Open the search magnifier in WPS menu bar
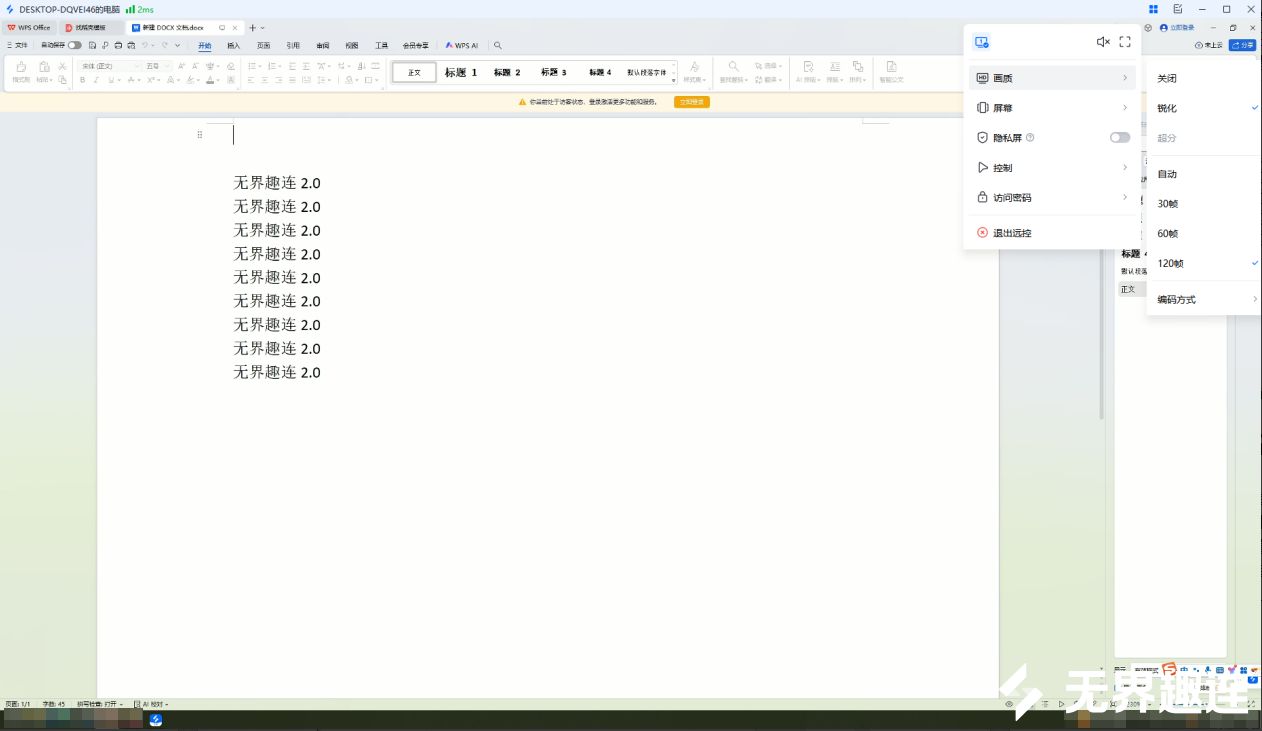Viewport: 1262px width, 731px height. 498,45
